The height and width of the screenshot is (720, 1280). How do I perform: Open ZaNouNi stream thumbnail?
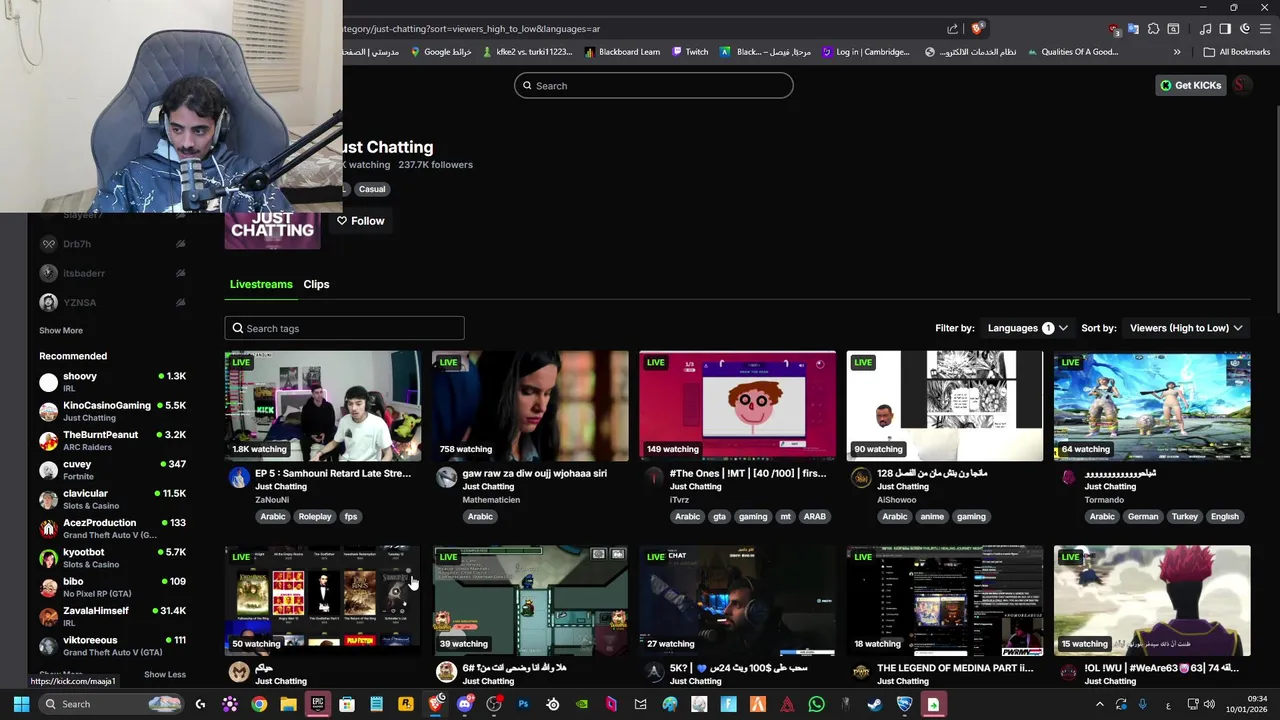point(323,406)
